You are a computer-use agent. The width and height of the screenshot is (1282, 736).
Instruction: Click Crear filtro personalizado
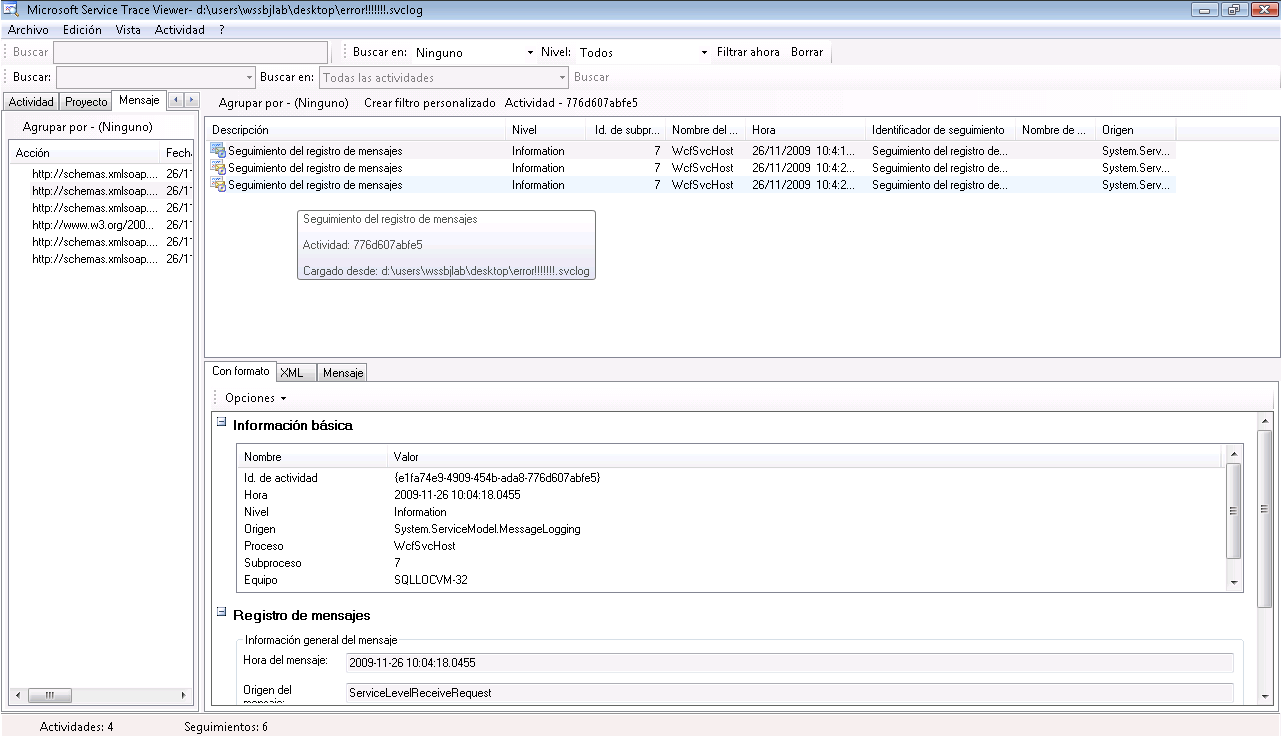click(x=430, y=103)
